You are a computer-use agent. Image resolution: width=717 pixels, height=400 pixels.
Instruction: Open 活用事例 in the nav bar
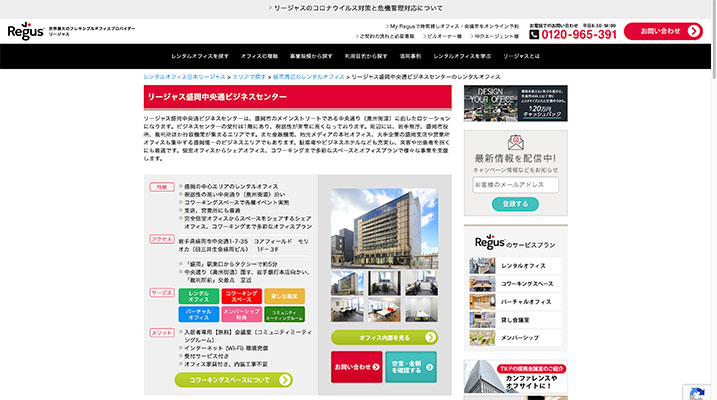pyautogui.click(x=410, y=56)
